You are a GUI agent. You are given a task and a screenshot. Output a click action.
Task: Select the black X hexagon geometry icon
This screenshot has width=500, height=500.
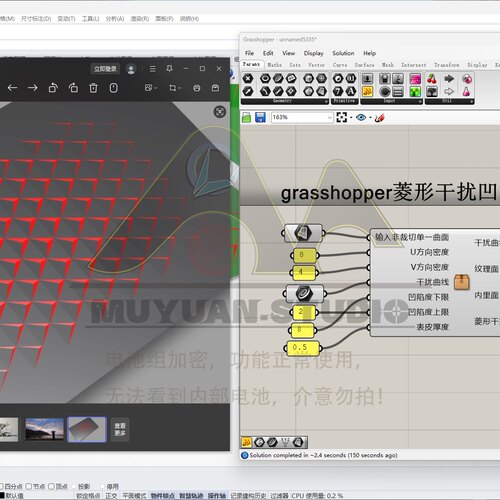click(x=248, y=78)
